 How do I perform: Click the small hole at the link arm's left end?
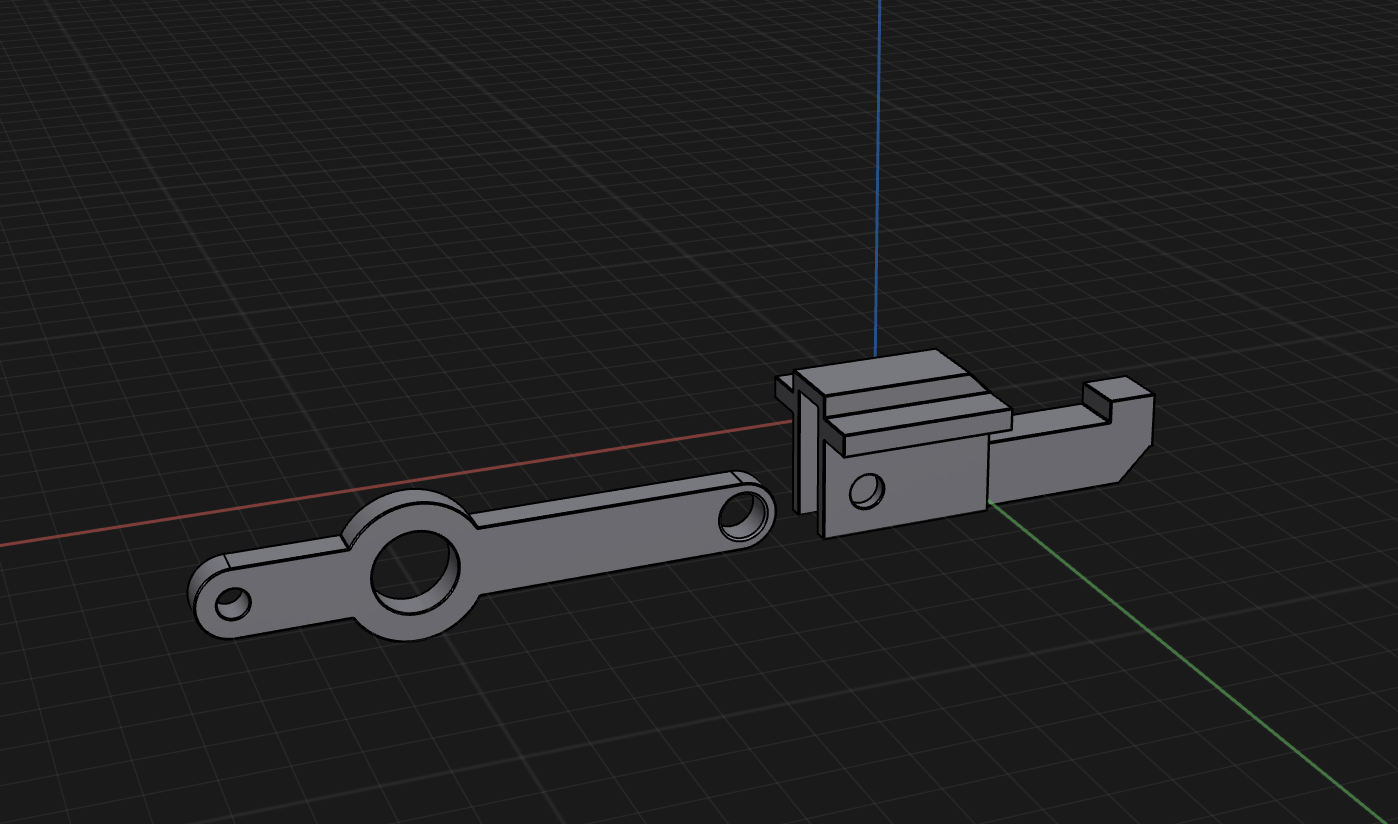point(233,604)
